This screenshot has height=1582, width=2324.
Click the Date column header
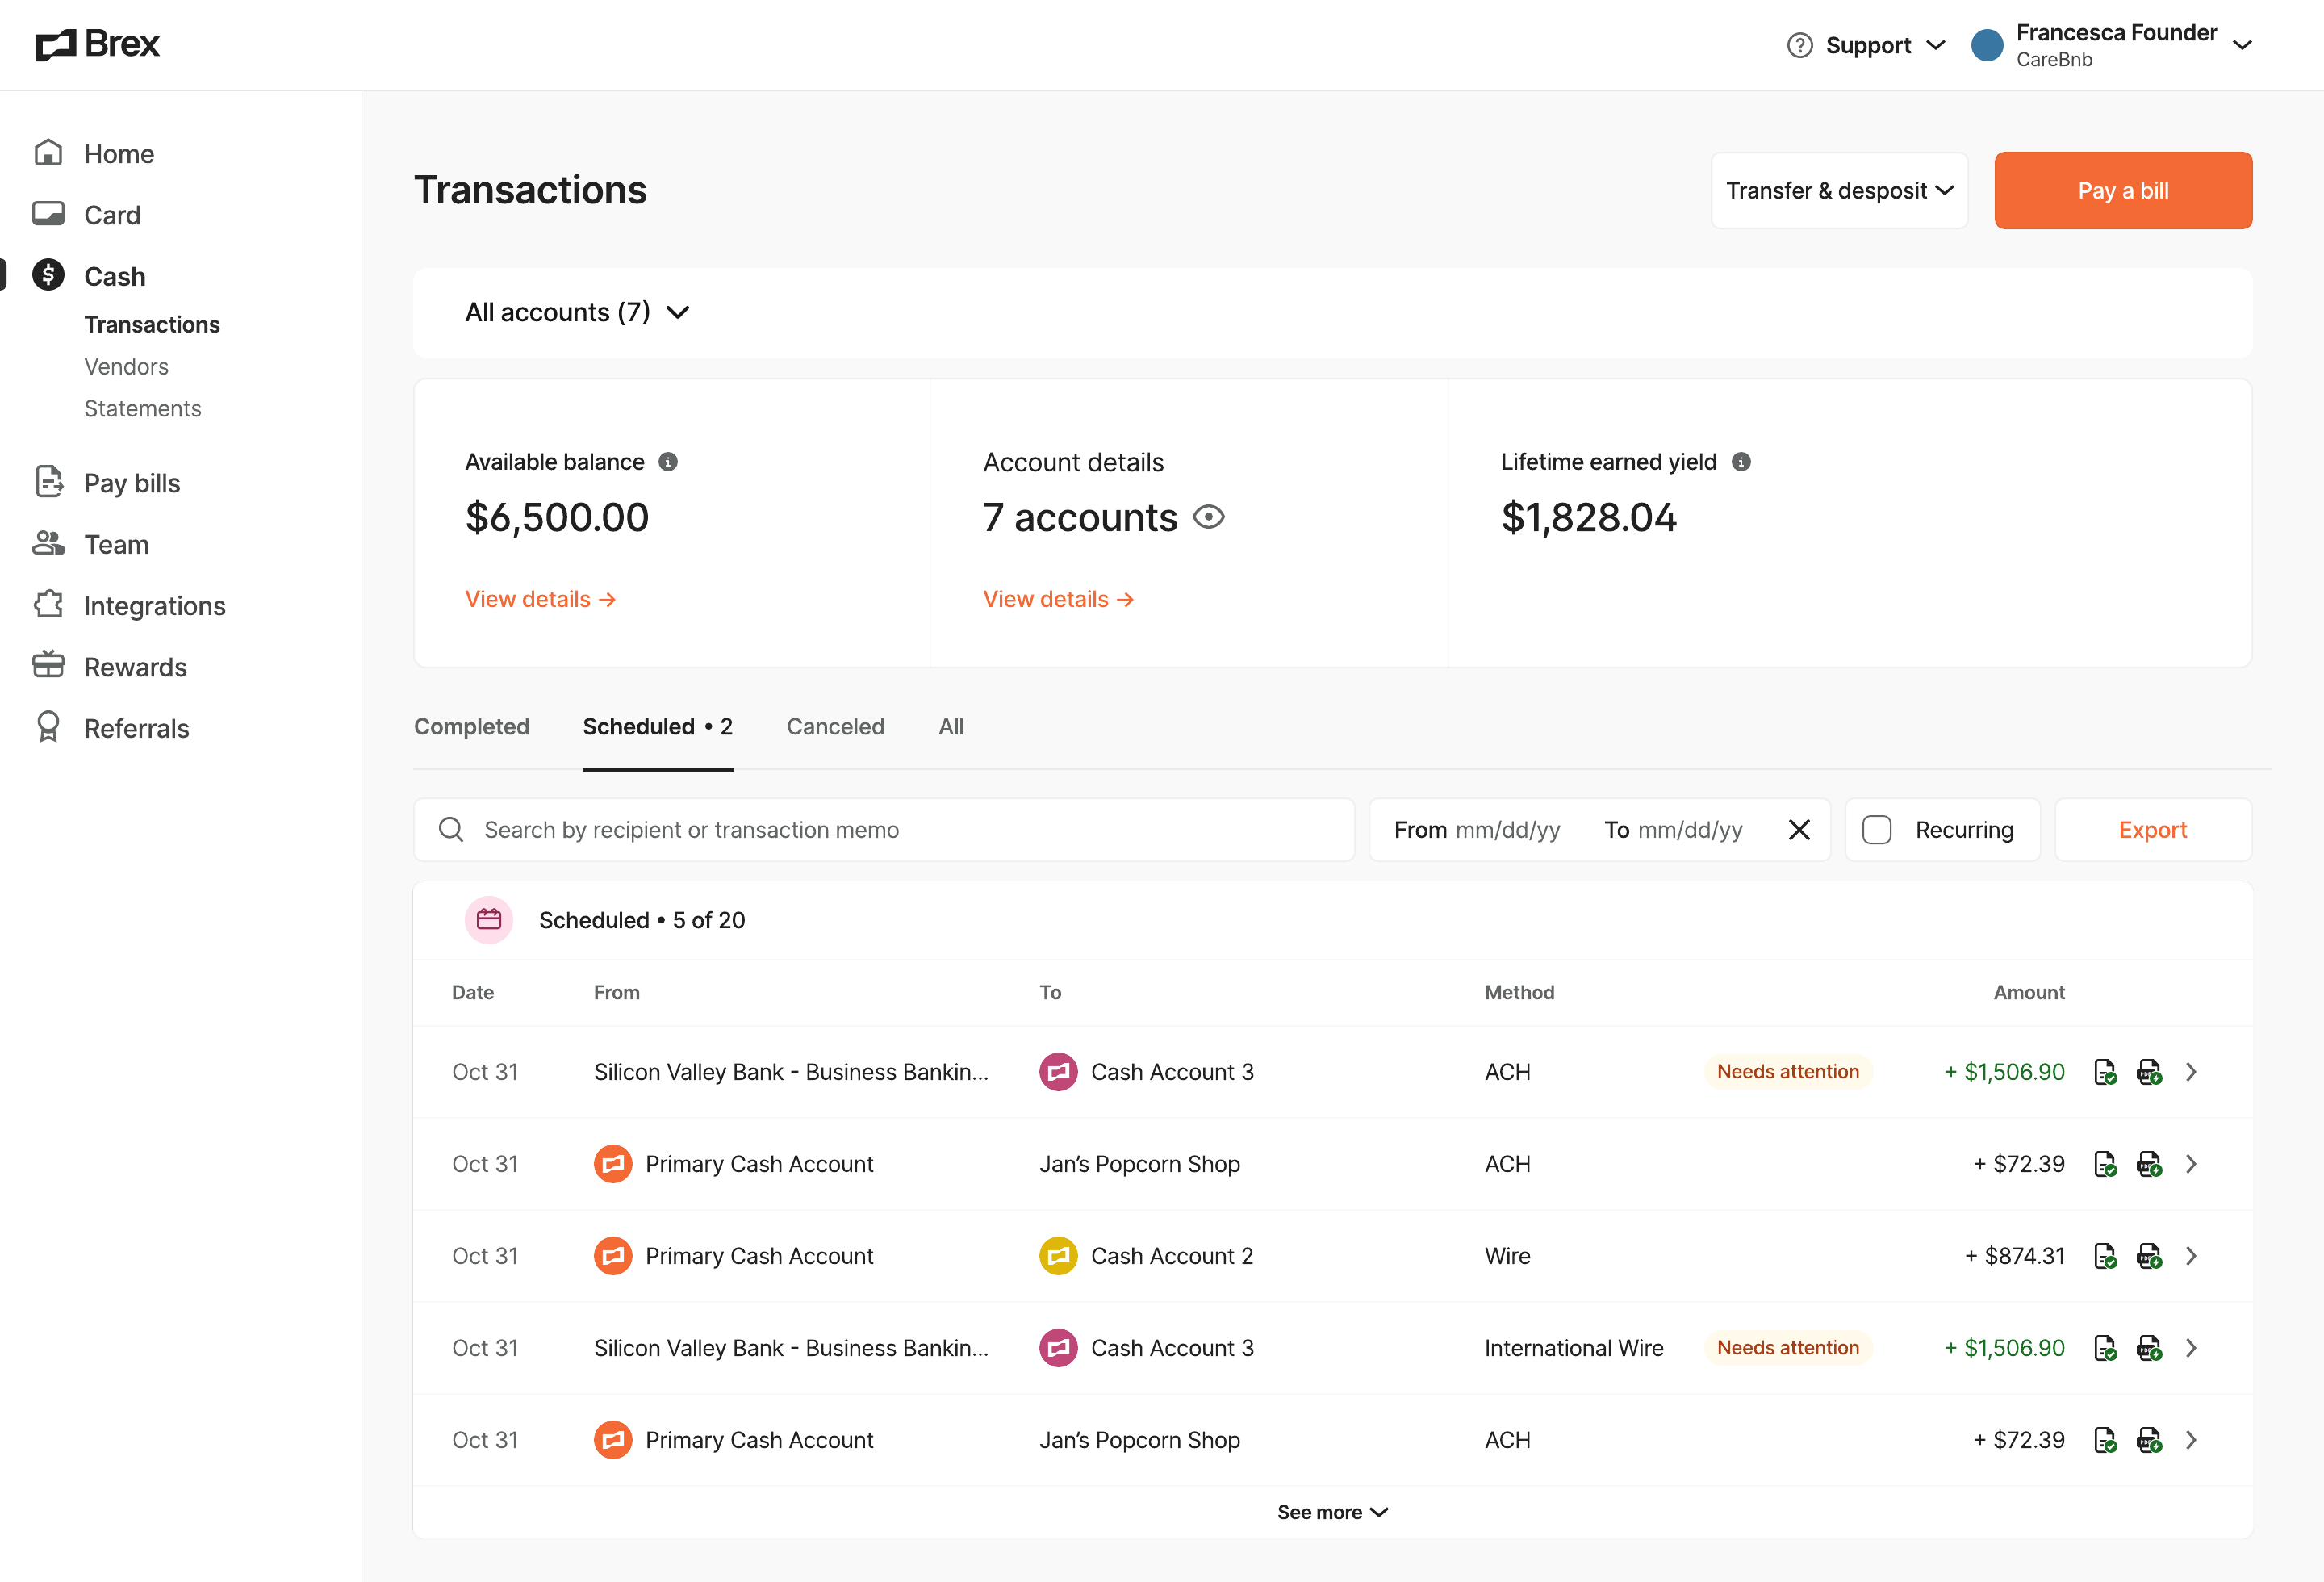[473, 992]
